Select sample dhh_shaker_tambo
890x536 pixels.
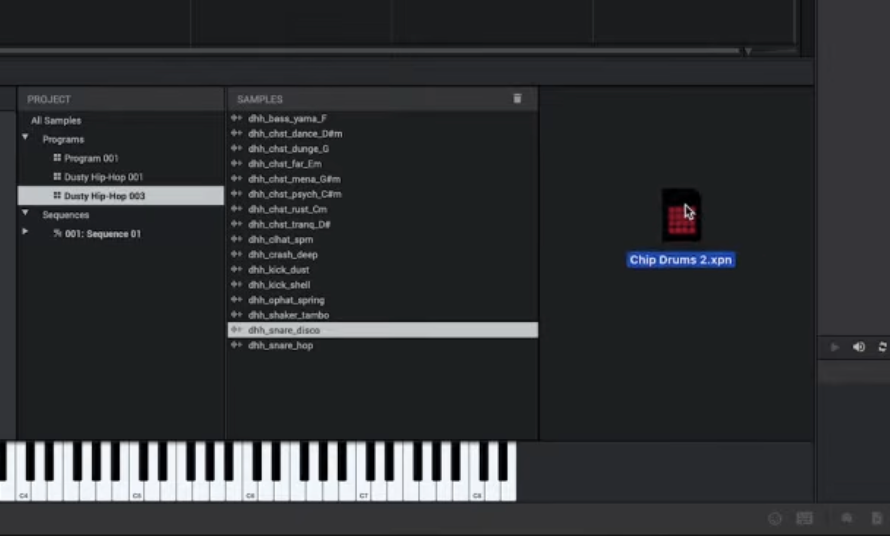[288, 315]
